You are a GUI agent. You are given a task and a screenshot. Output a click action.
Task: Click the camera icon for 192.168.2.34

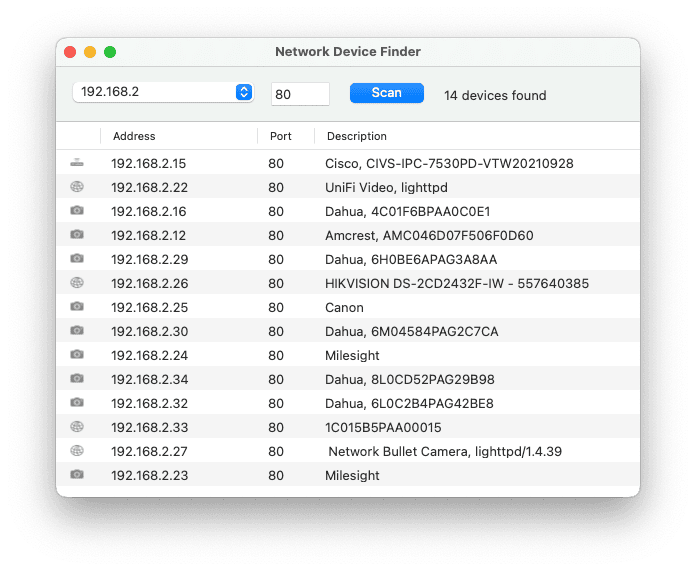[77, 378]
